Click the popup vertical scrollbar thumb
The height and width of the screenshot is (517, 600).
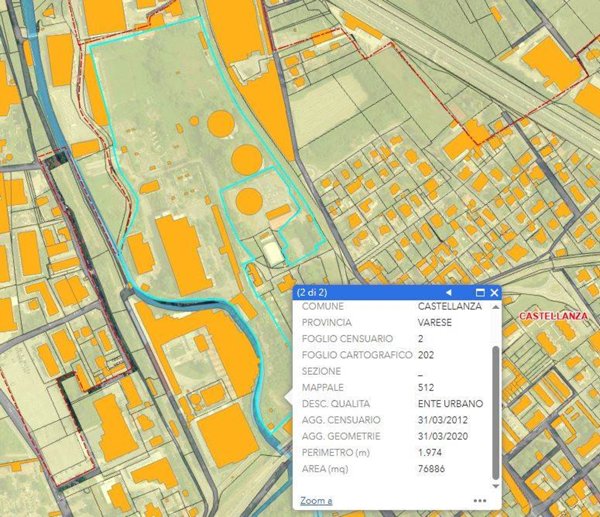[496, 413]
